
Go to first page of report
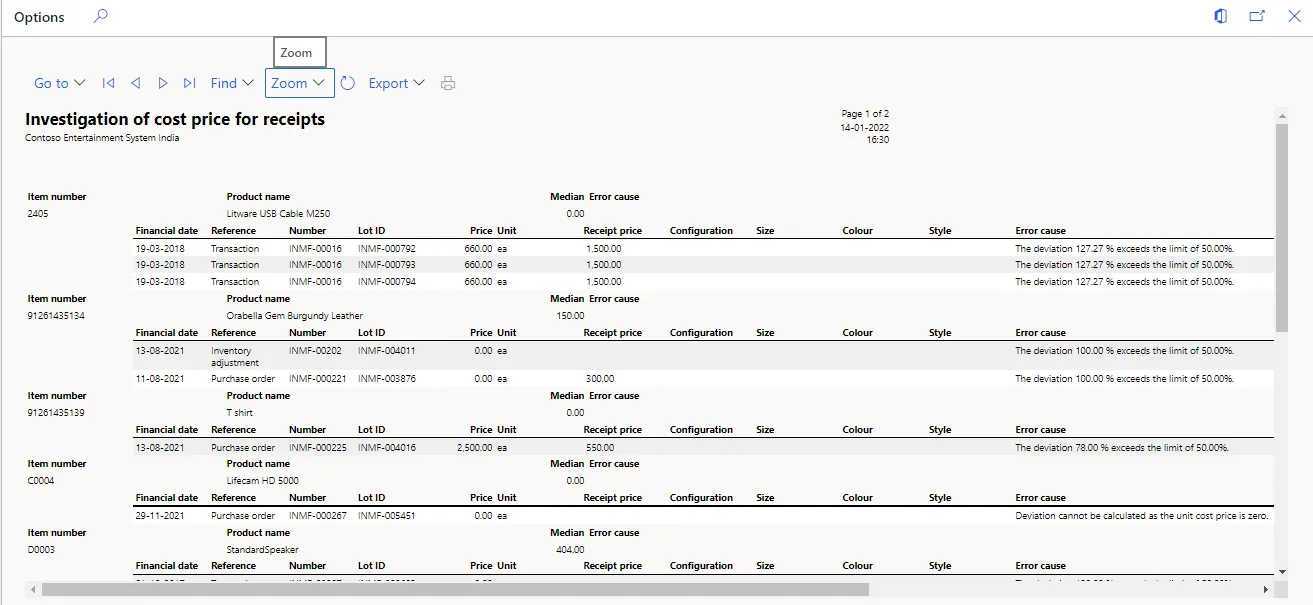[108, 83]
